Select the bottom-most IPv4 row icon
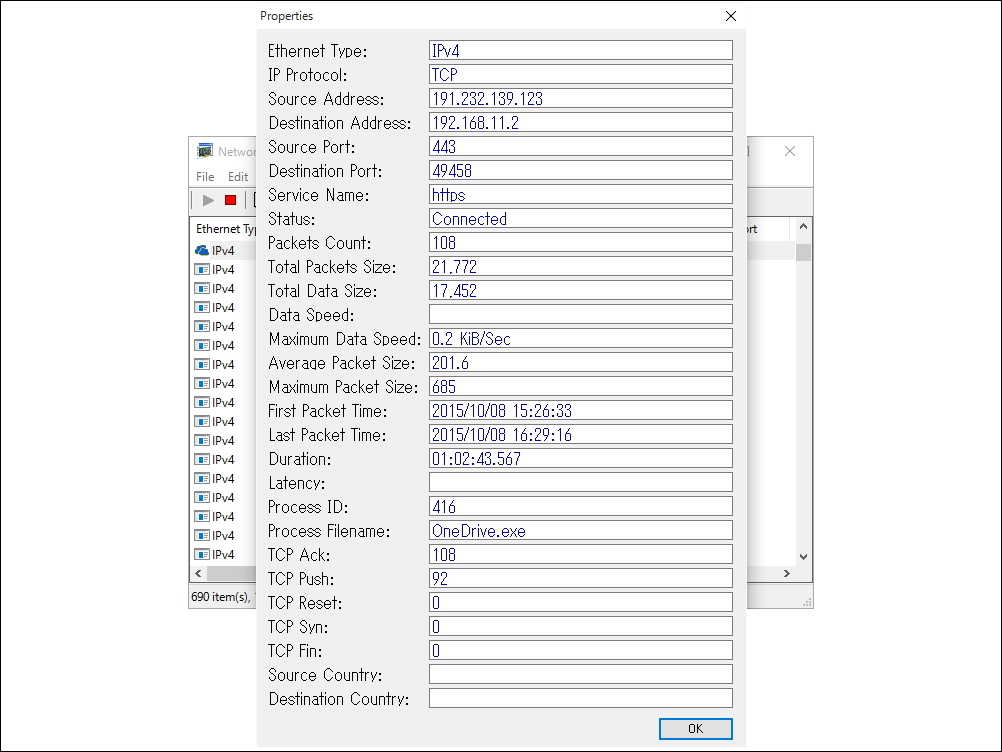Viewport: 1002px width, 752px height. tap(202, 554)
